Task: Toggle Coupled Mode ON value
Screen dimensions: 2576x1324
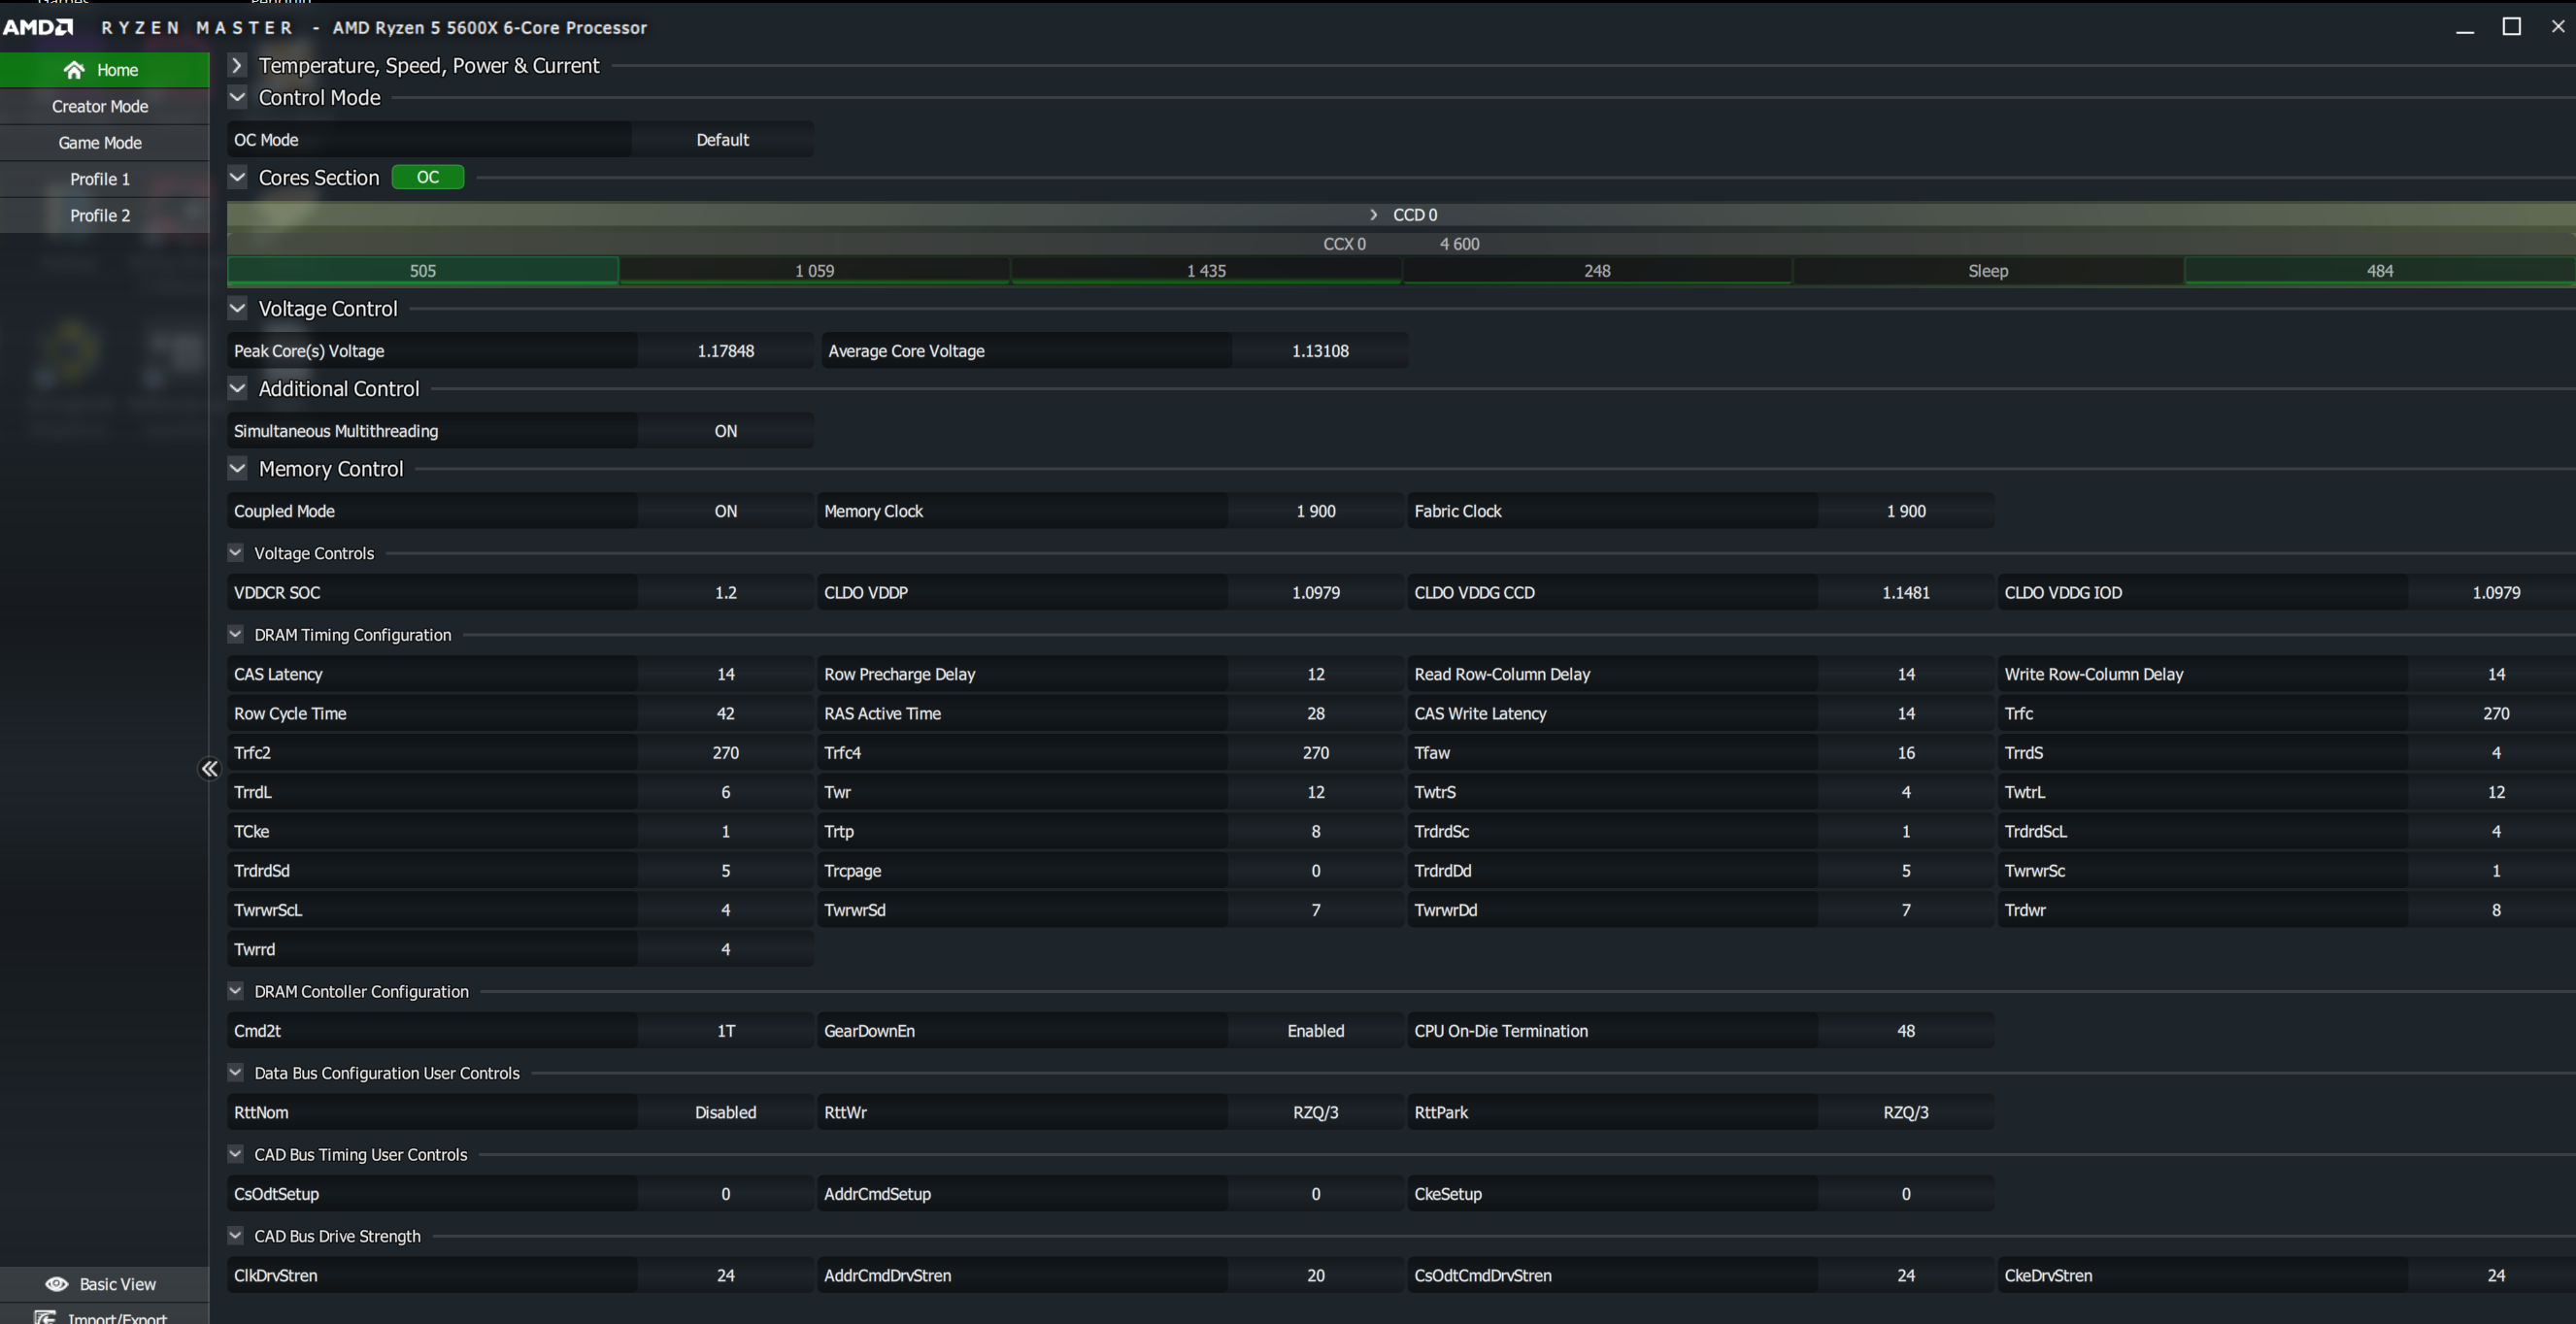Action: (x=726, y=511)
